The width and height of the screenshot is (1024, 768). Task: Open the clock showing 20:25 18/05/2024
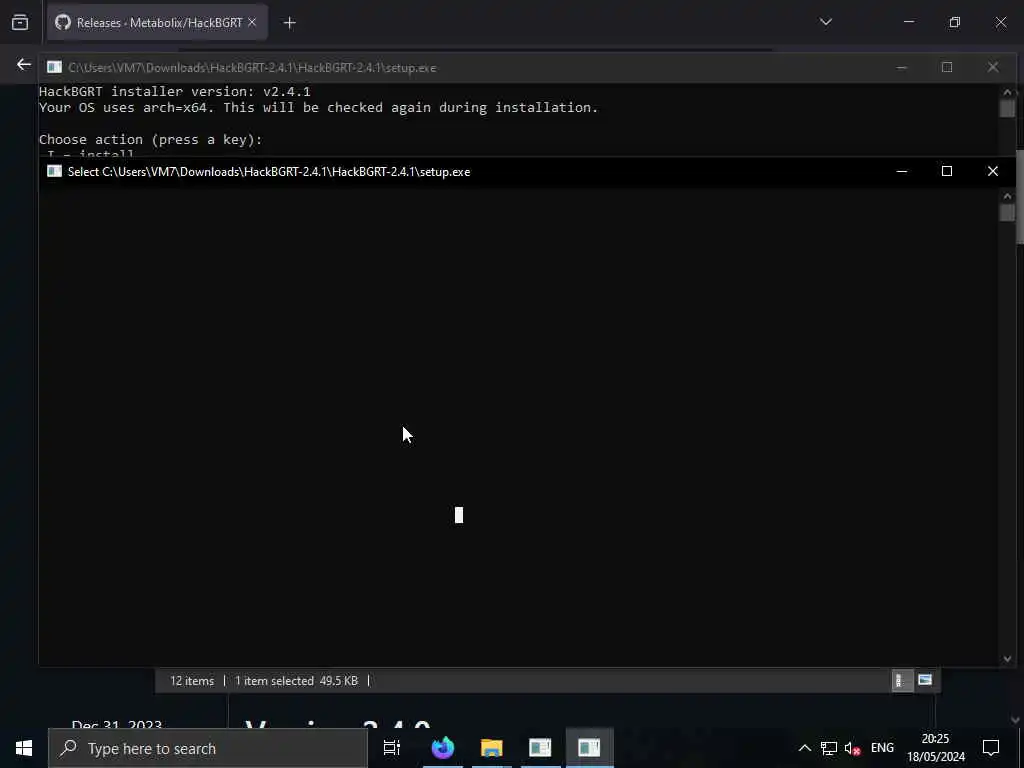935,748
